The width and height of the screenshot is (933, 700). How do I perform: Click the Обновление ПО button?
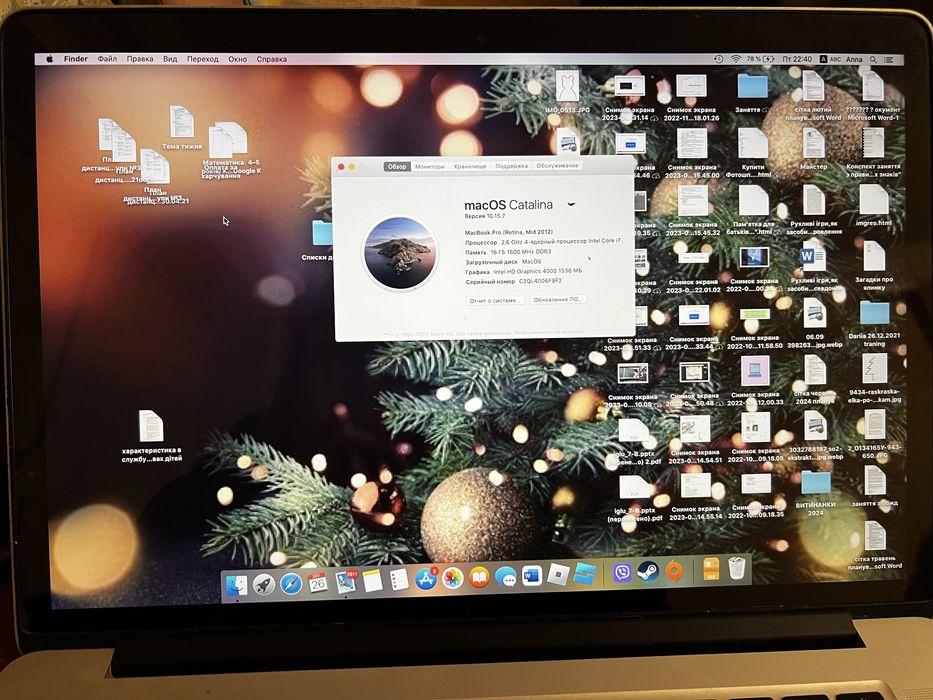(558, 299)
